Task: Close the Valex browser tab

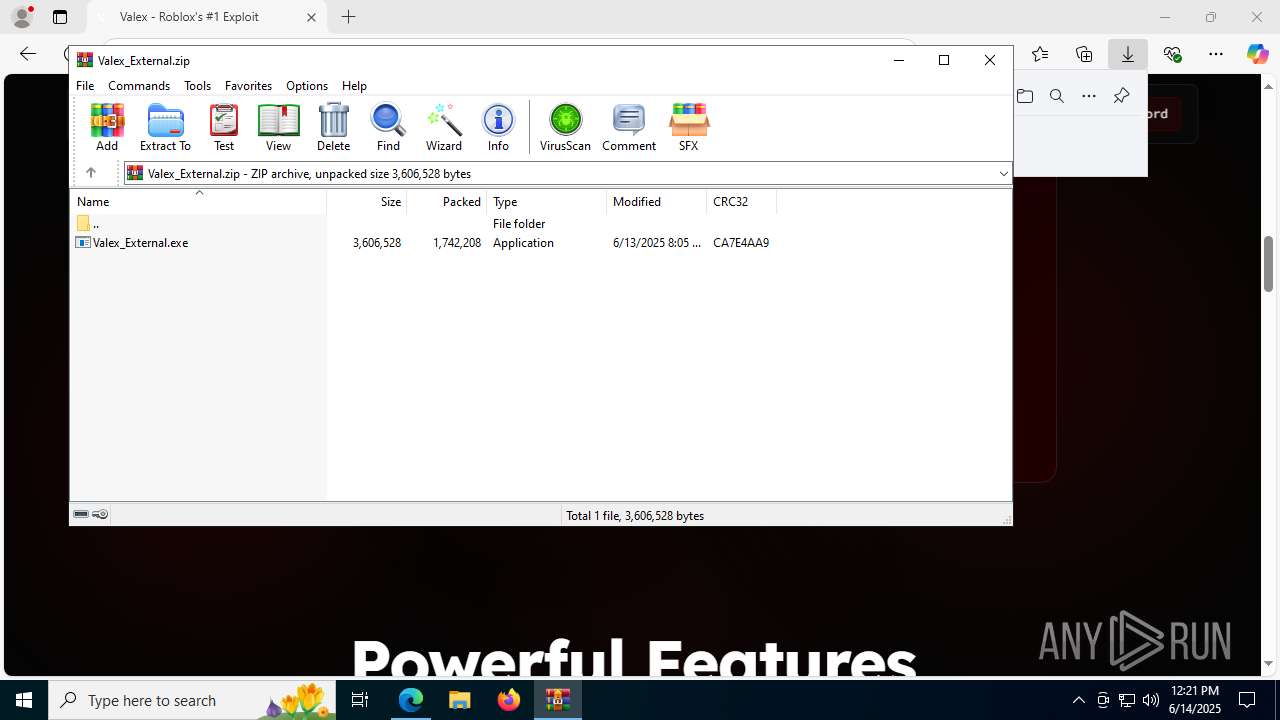Action: click(311, 17)
